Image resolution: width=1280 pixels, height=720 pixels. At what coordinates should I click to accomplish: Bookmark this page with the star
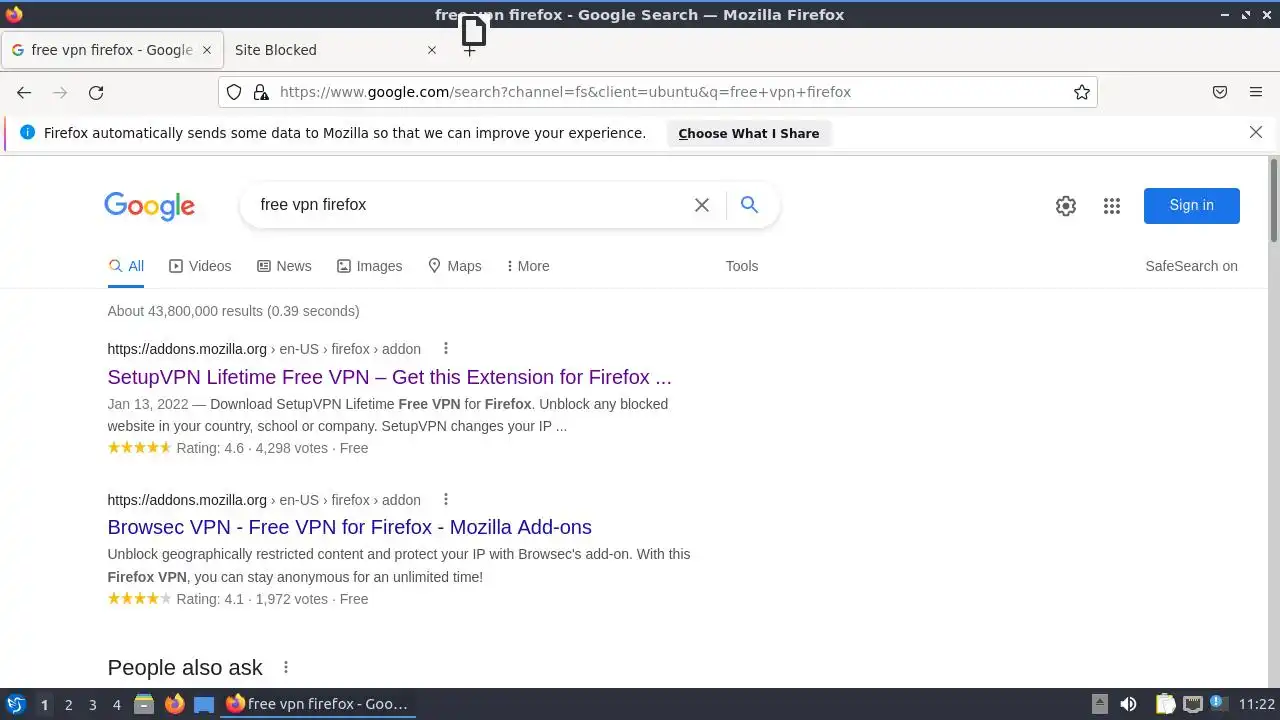pyautogui.click(x=1082, y=92)
